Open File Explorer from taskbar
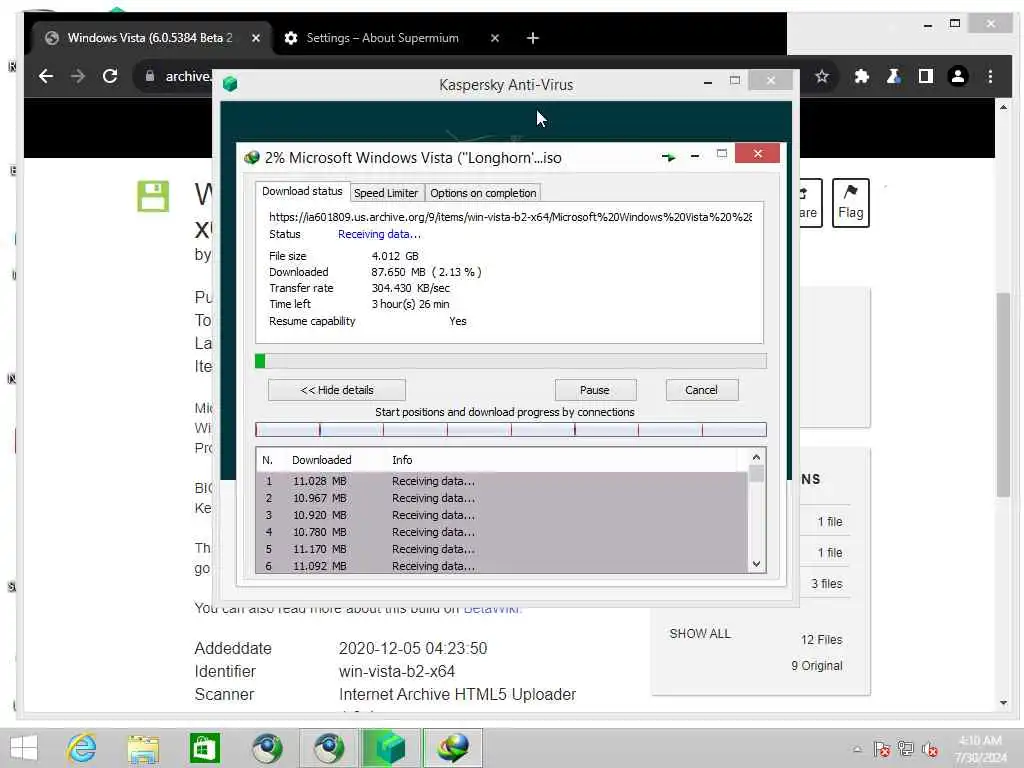The height and width of the screenshot is (768, 1024). [x=143, y=748]
